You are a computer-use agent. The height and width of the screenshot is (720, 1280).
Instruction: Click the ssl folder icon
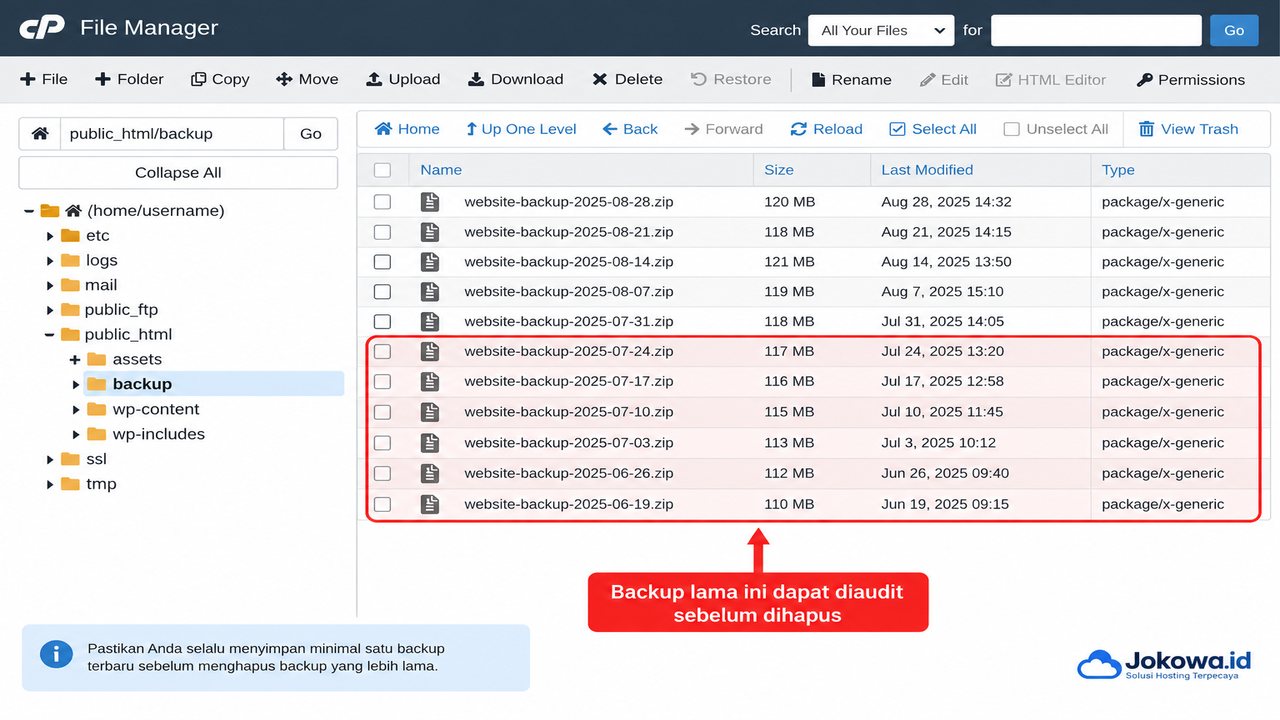70,459
